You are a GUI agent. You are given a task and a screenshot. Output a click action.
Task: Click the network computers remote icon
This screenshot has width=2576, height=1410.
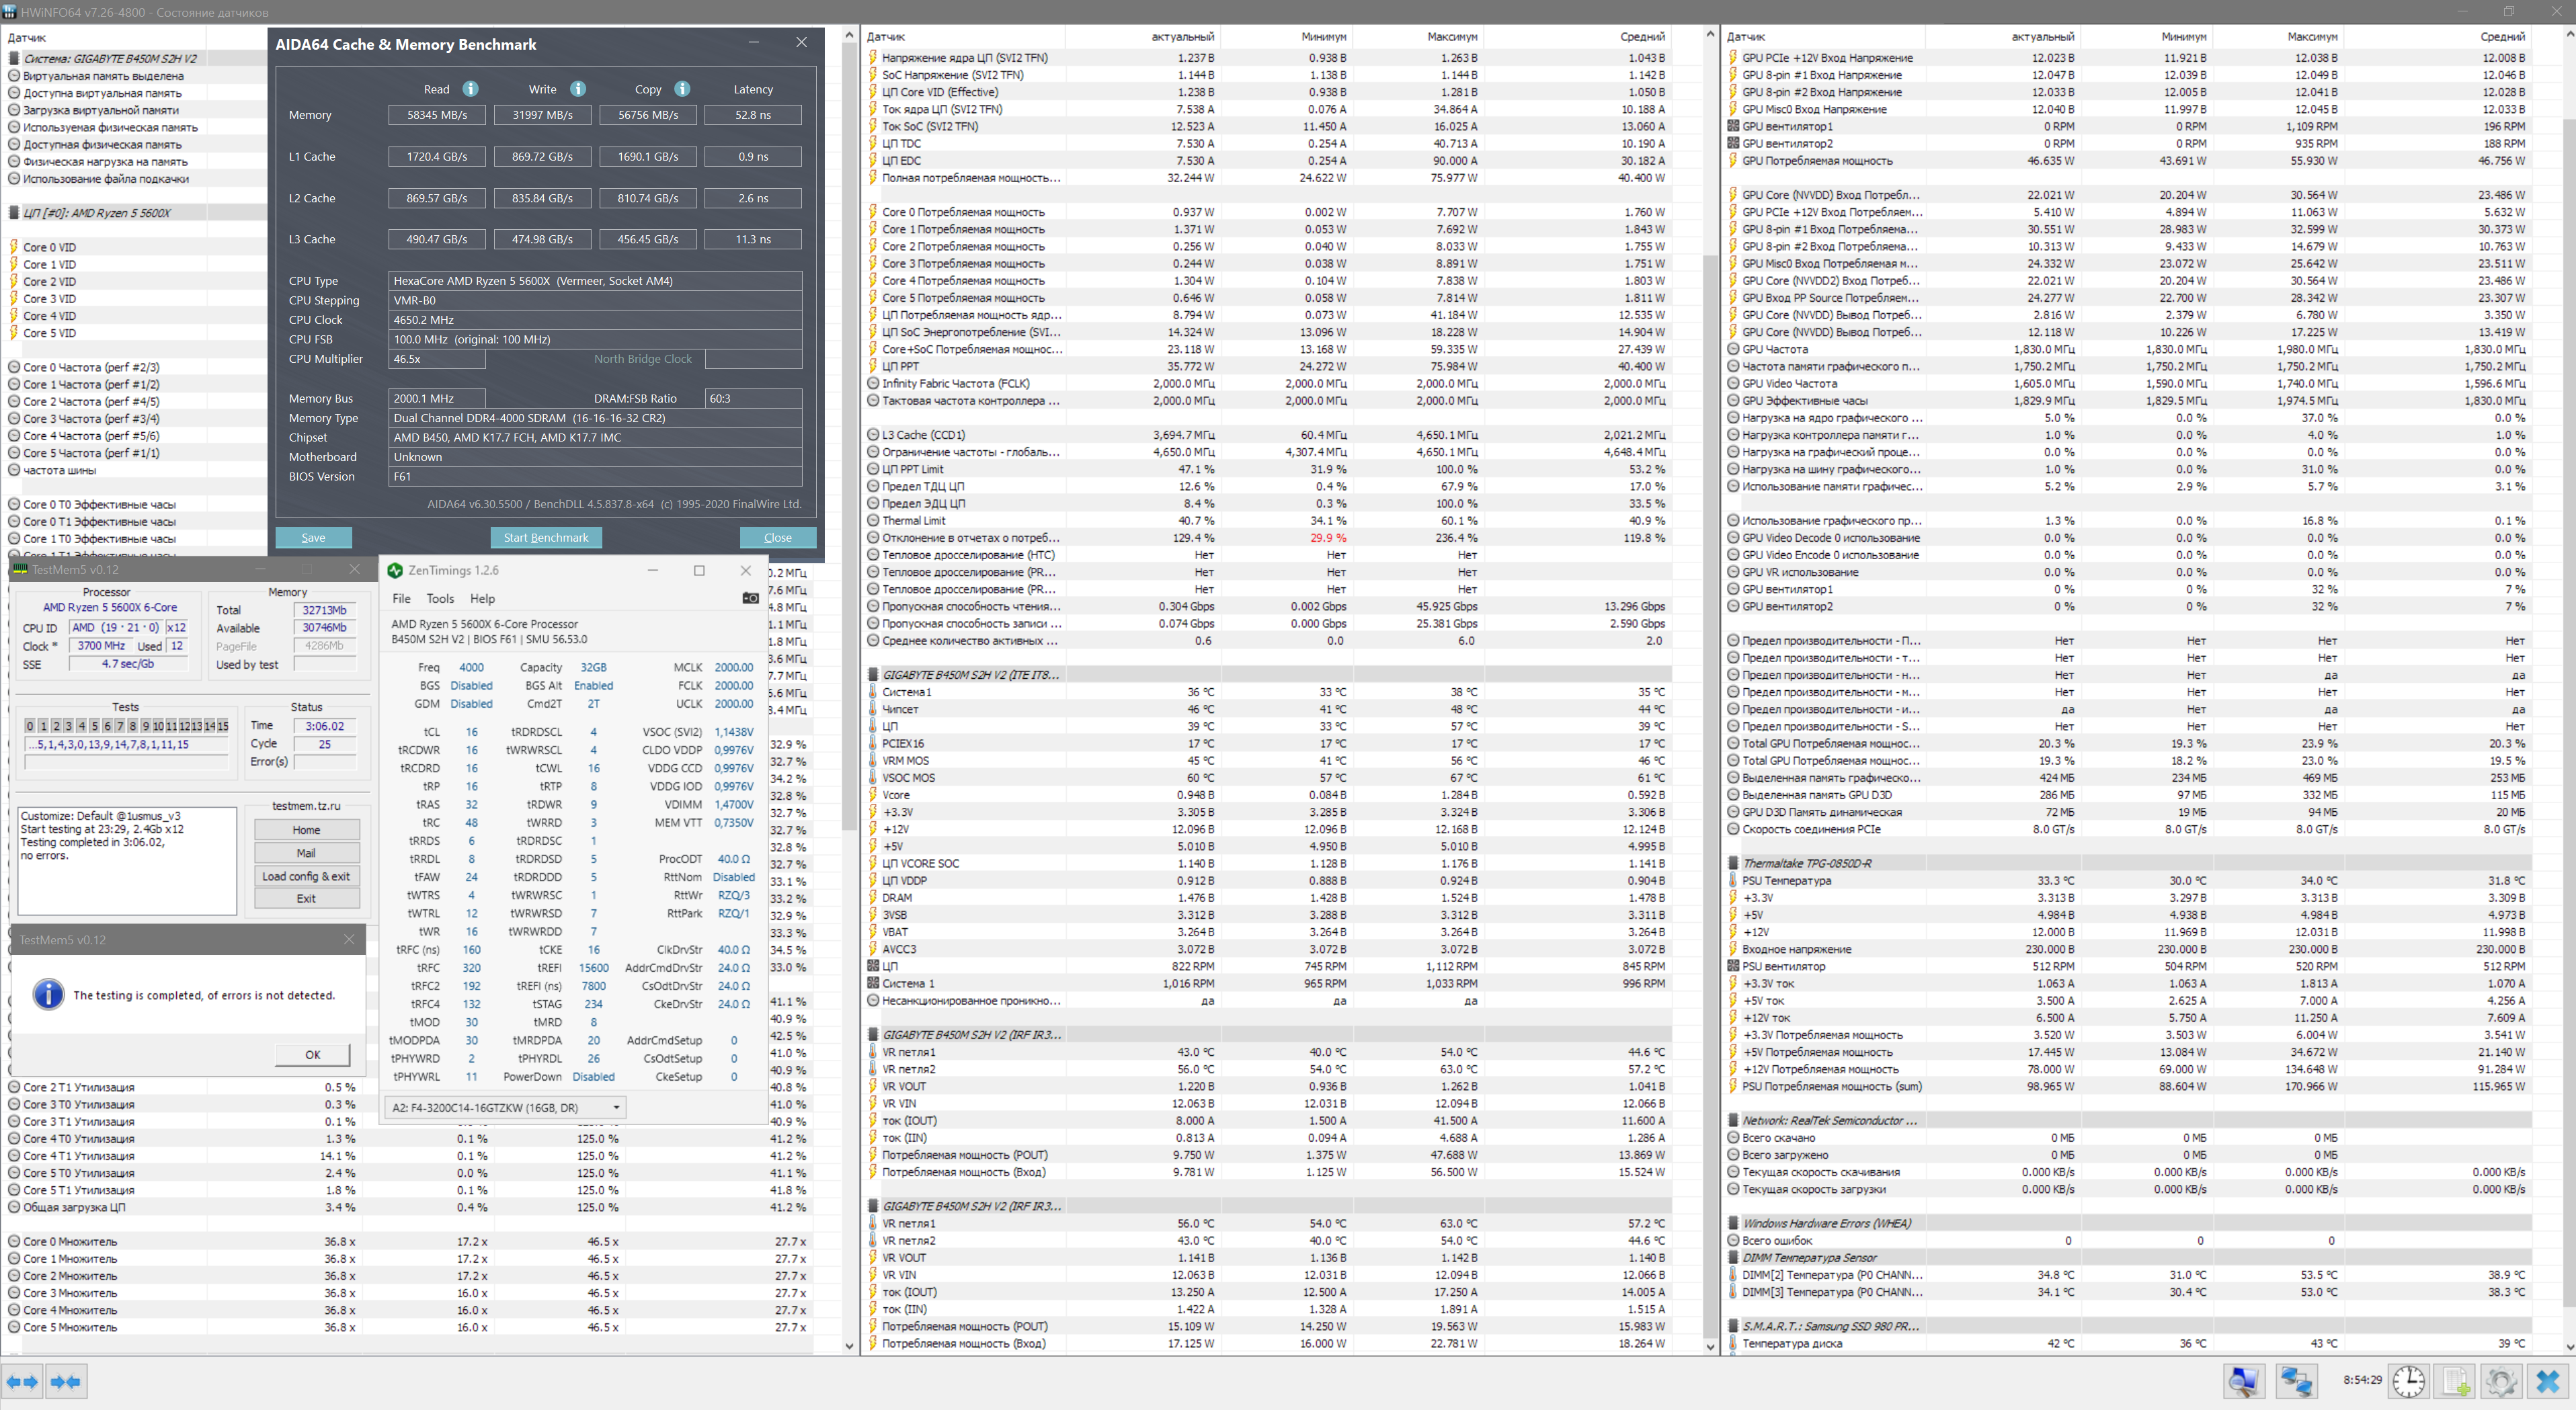(2296, 1381)
